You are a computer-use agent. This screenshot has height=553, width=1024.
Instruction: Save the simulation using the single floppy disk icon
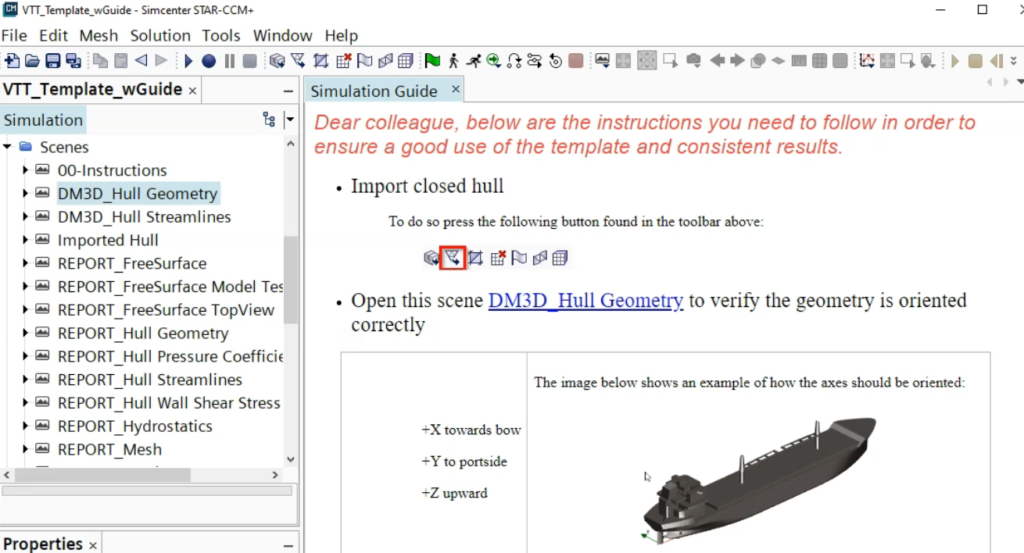52,61
